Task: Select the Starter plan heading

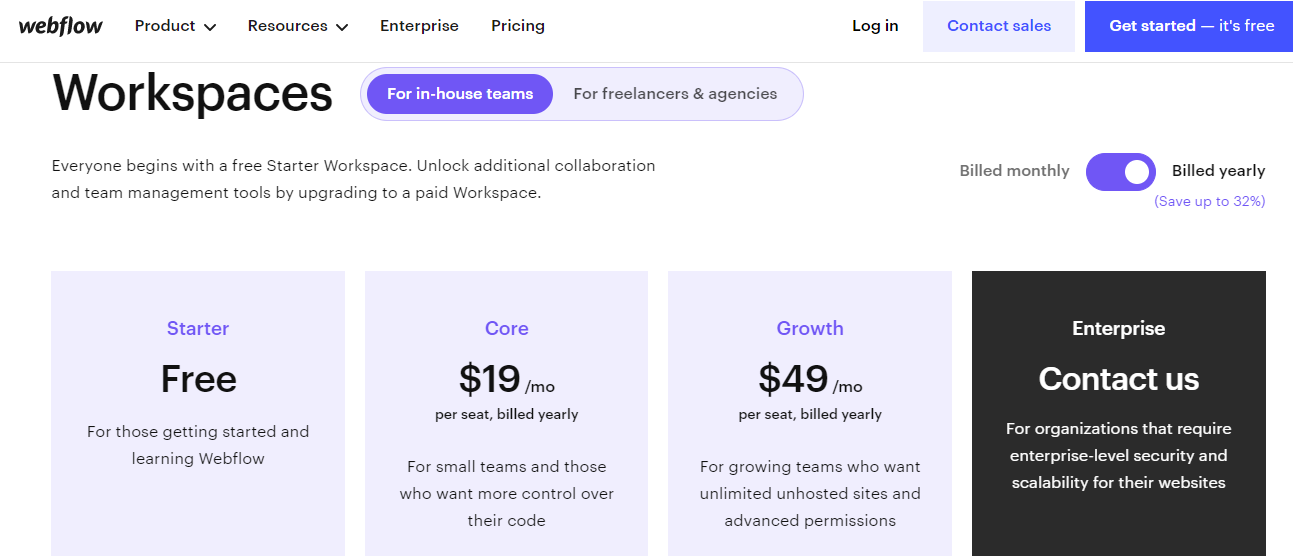Action: (x=198, y=328)
